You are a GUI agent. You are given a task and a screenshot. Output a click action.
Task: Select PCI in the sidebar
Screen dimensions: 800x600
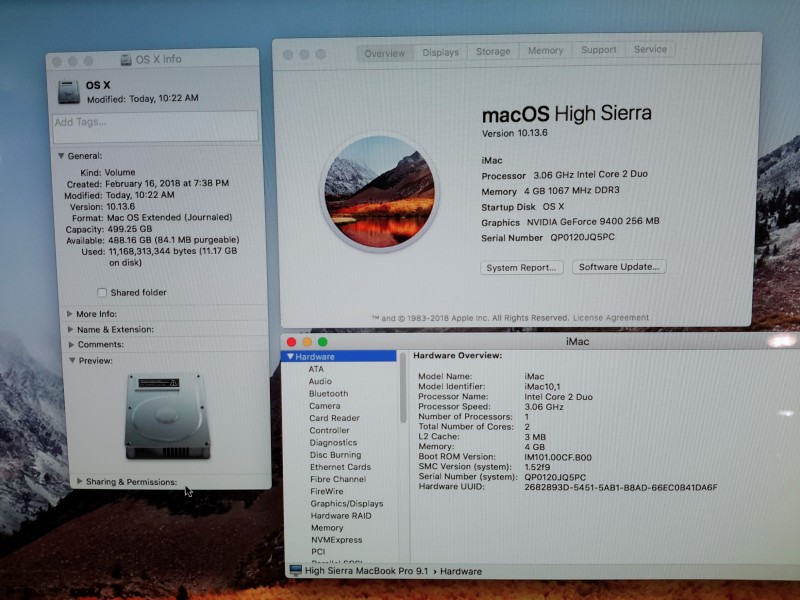(x=318, y=552)
